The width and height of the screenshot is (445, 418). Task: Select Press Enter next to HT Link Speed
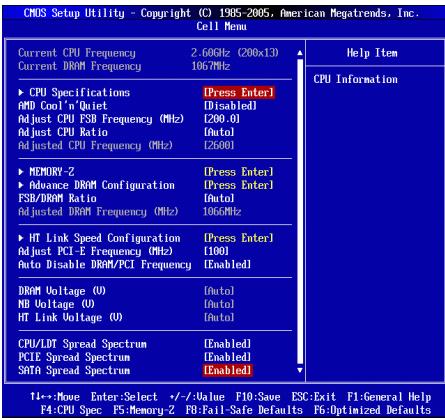[238, 238]
